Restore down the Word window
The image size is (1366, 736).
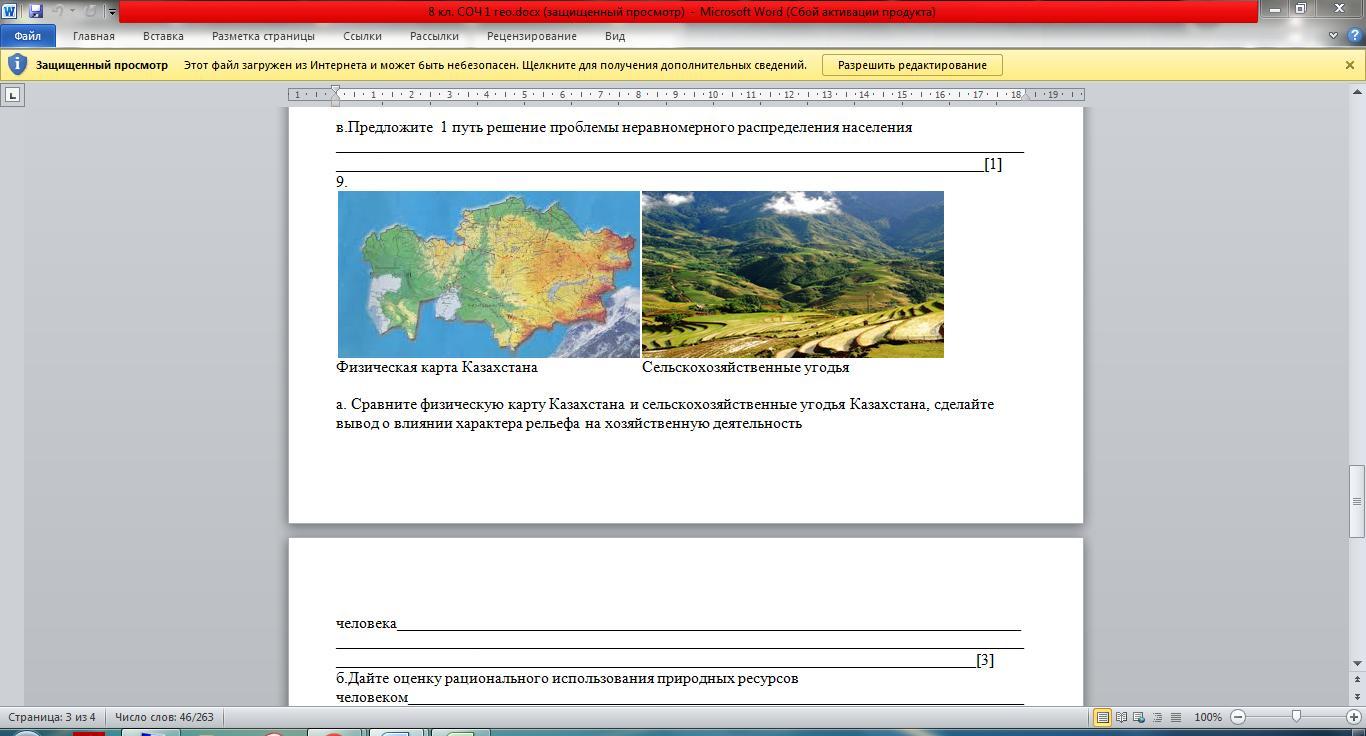point(1301,9)
